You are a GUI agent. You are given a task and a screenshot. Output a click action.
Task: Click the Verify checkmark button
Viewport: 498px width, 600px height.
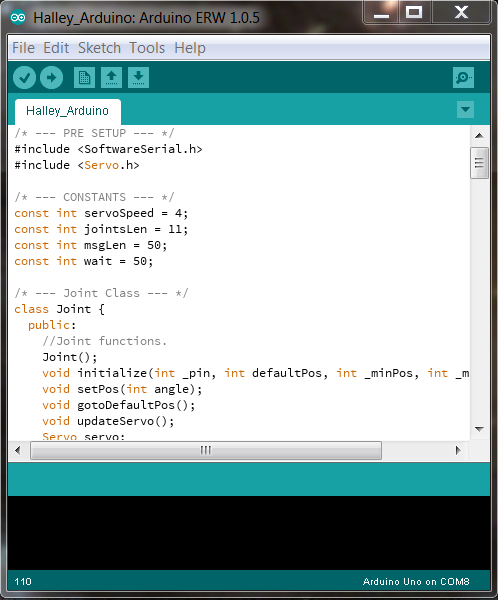[24, 78]
